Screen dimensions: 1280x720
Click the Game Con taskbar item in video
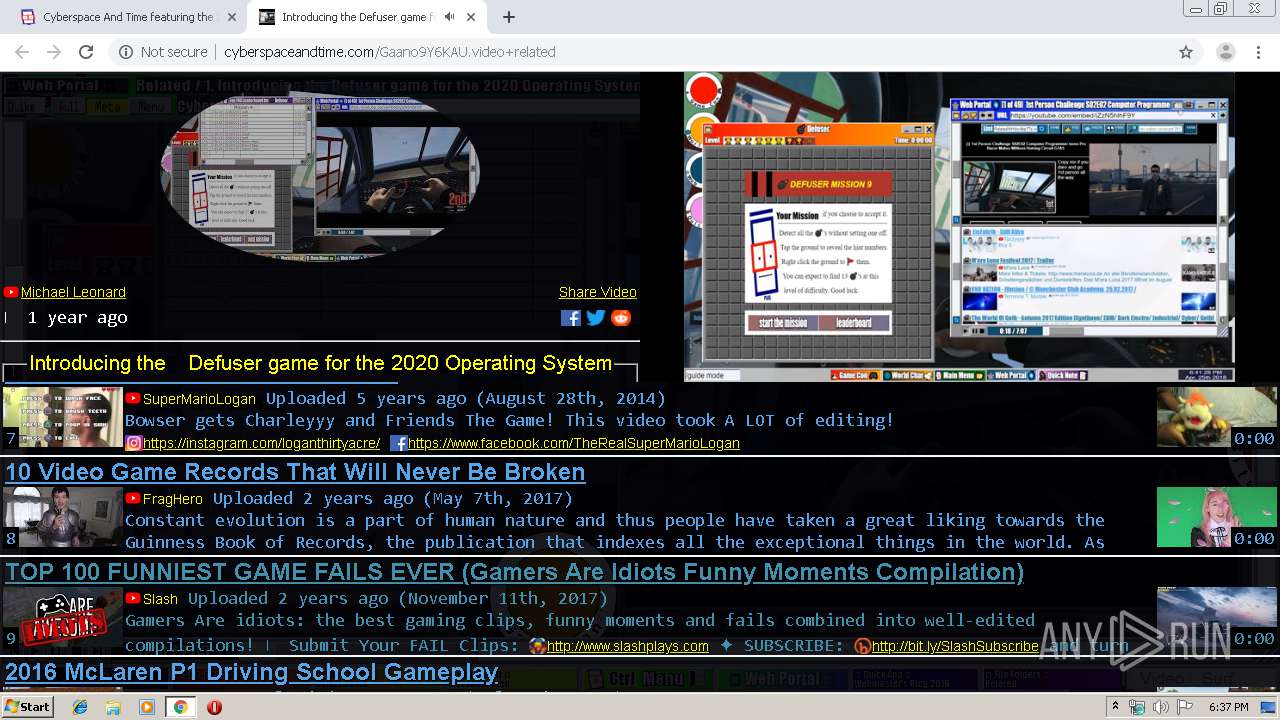(854, 376)
